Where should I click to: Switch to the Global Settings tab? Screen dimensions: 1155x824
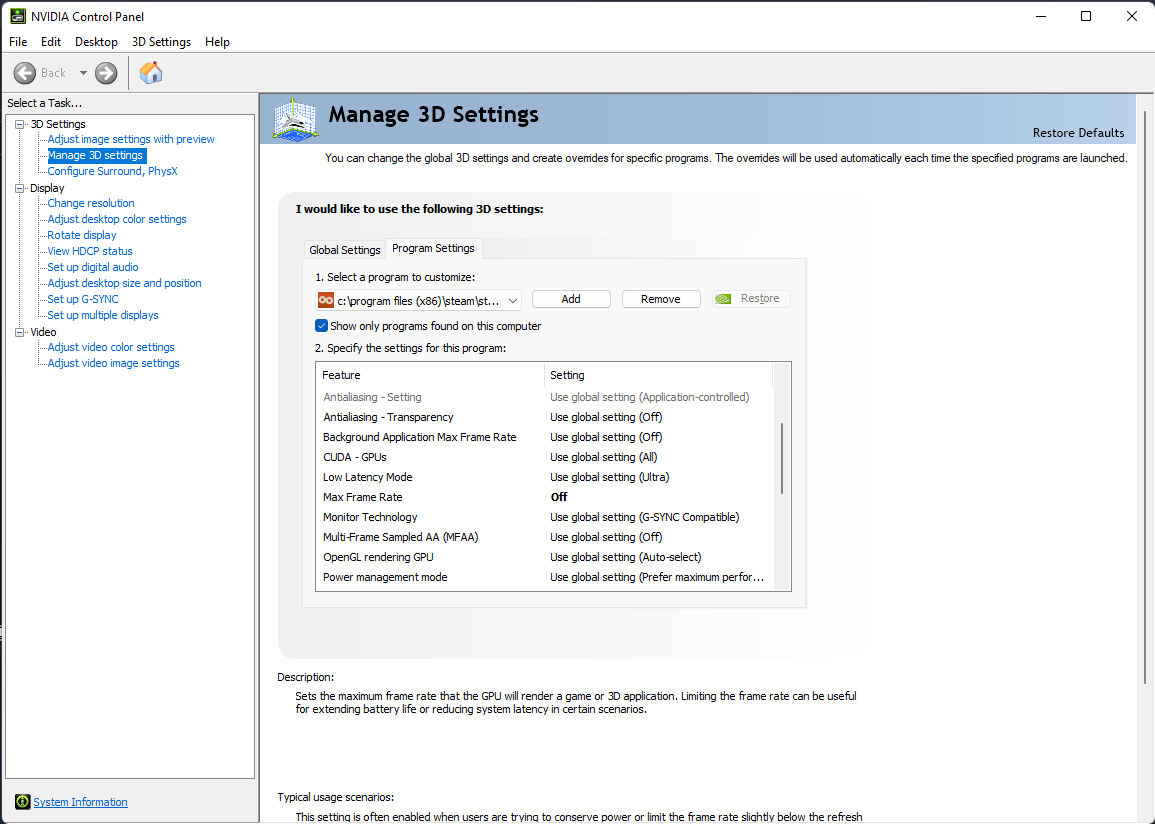[x=345, y=250]
